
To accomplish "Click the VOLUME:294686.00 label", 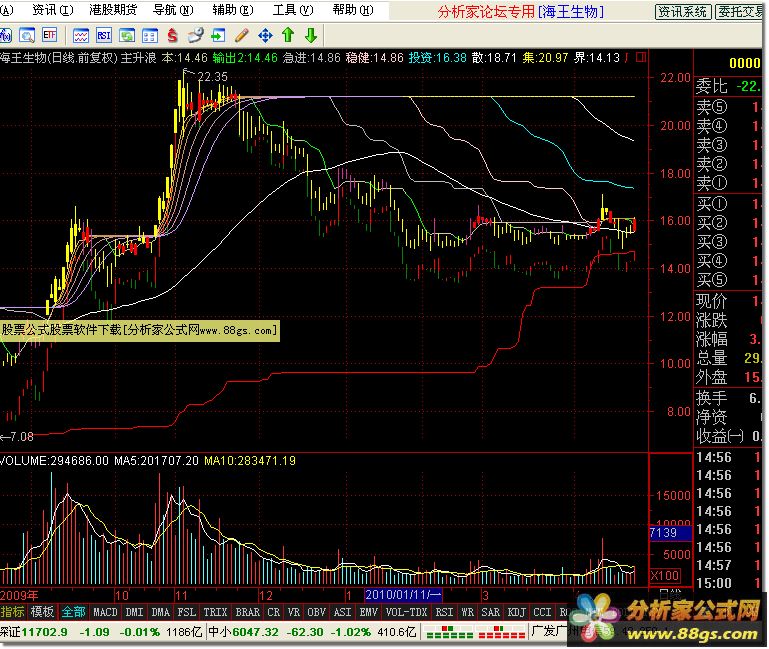I will (54, 461).
